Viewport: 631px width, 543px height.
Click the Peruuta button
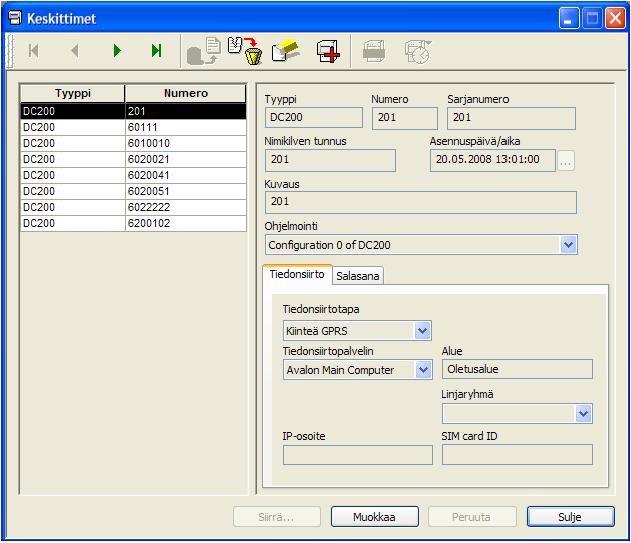472,517
